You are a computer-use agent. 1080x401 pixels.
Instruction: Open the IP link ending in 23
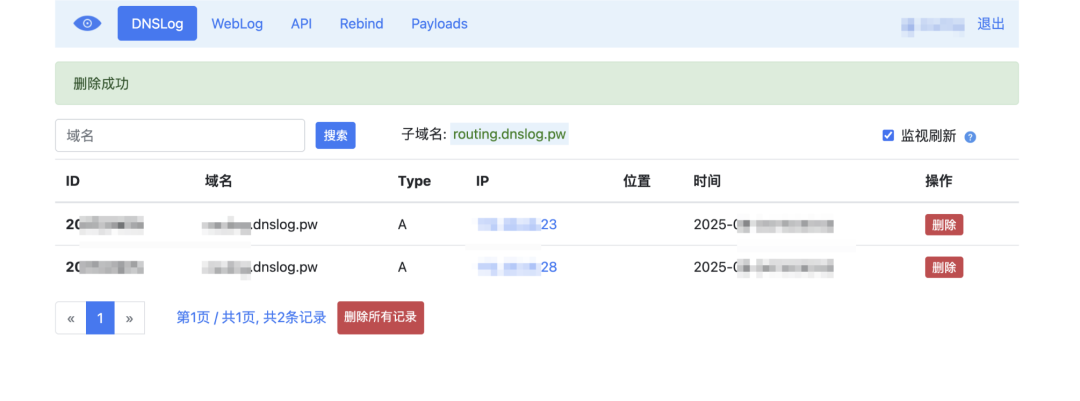517,224
